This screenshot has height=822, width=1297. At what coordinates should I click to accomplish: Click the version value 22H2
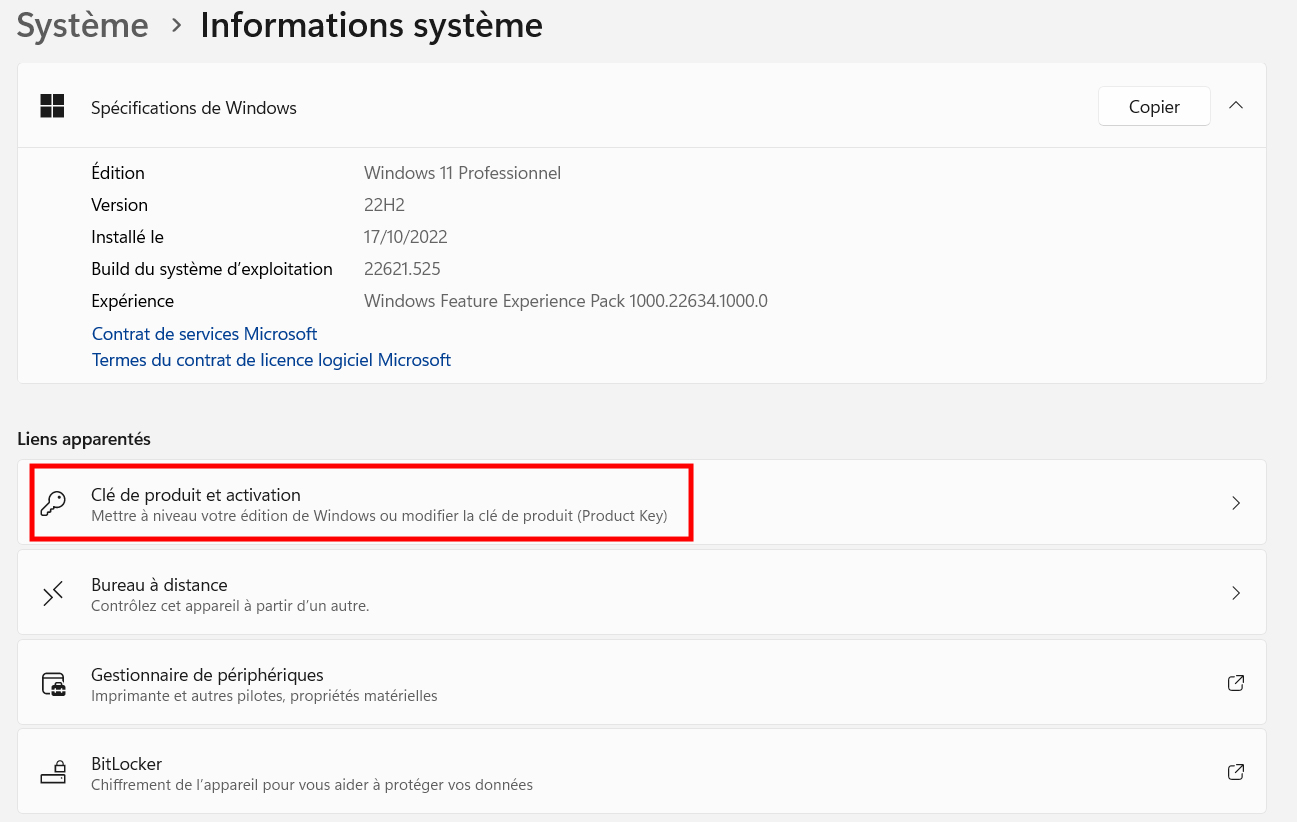coord(384,205)
